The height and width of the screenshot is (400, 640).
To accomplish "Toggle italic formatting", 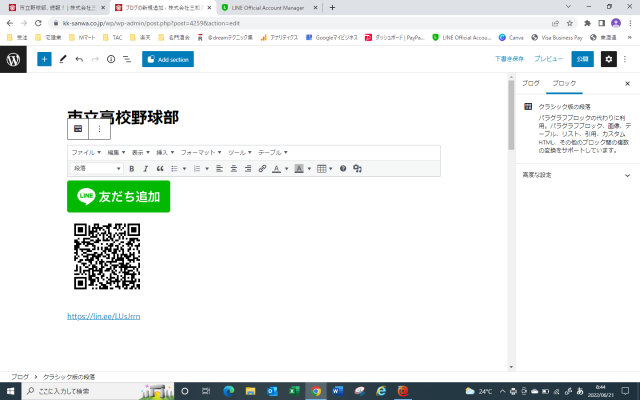I will click(145, 169).
